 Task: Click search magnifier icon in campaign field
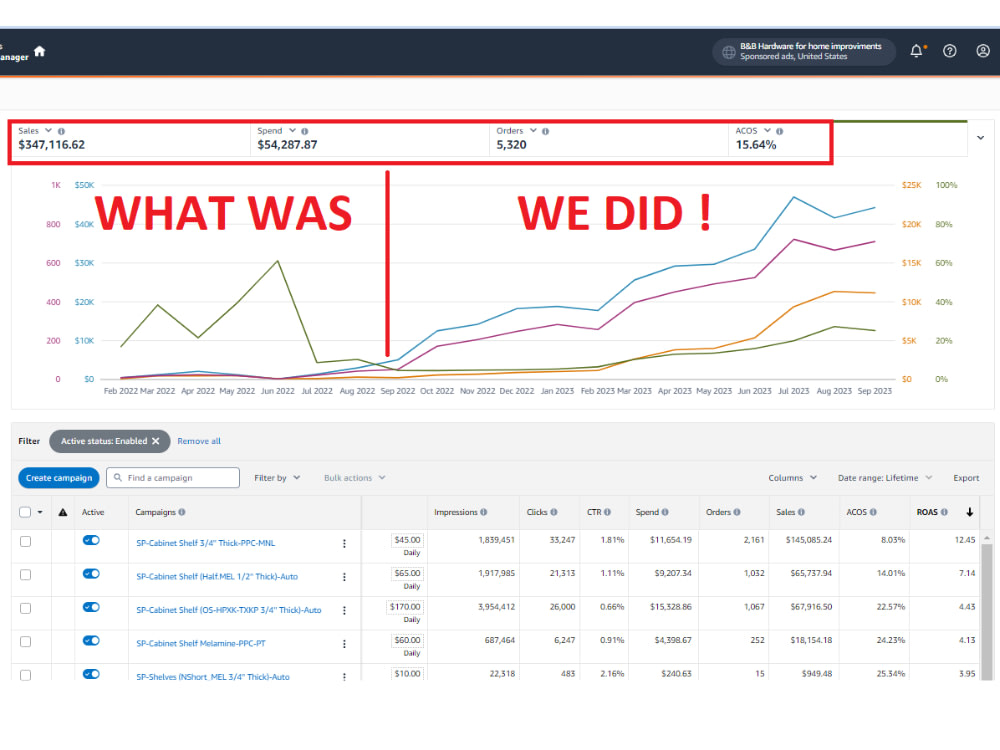coord(118,478)
